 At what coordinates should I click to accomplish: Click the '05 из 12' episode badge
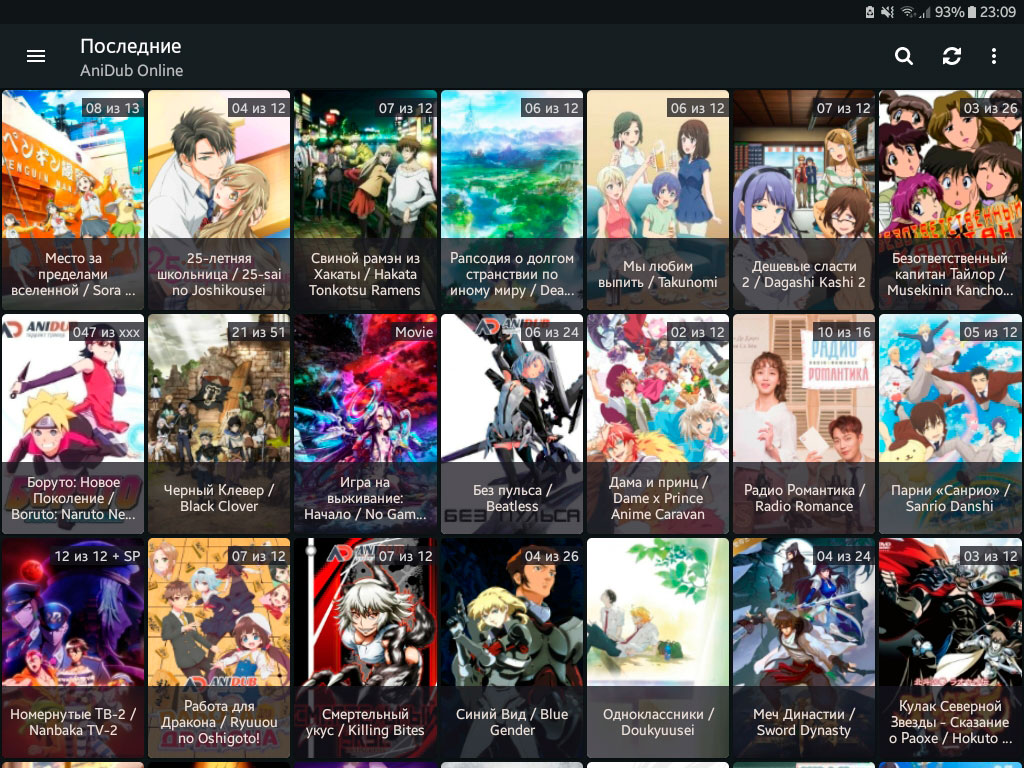(x=990, y=332)
